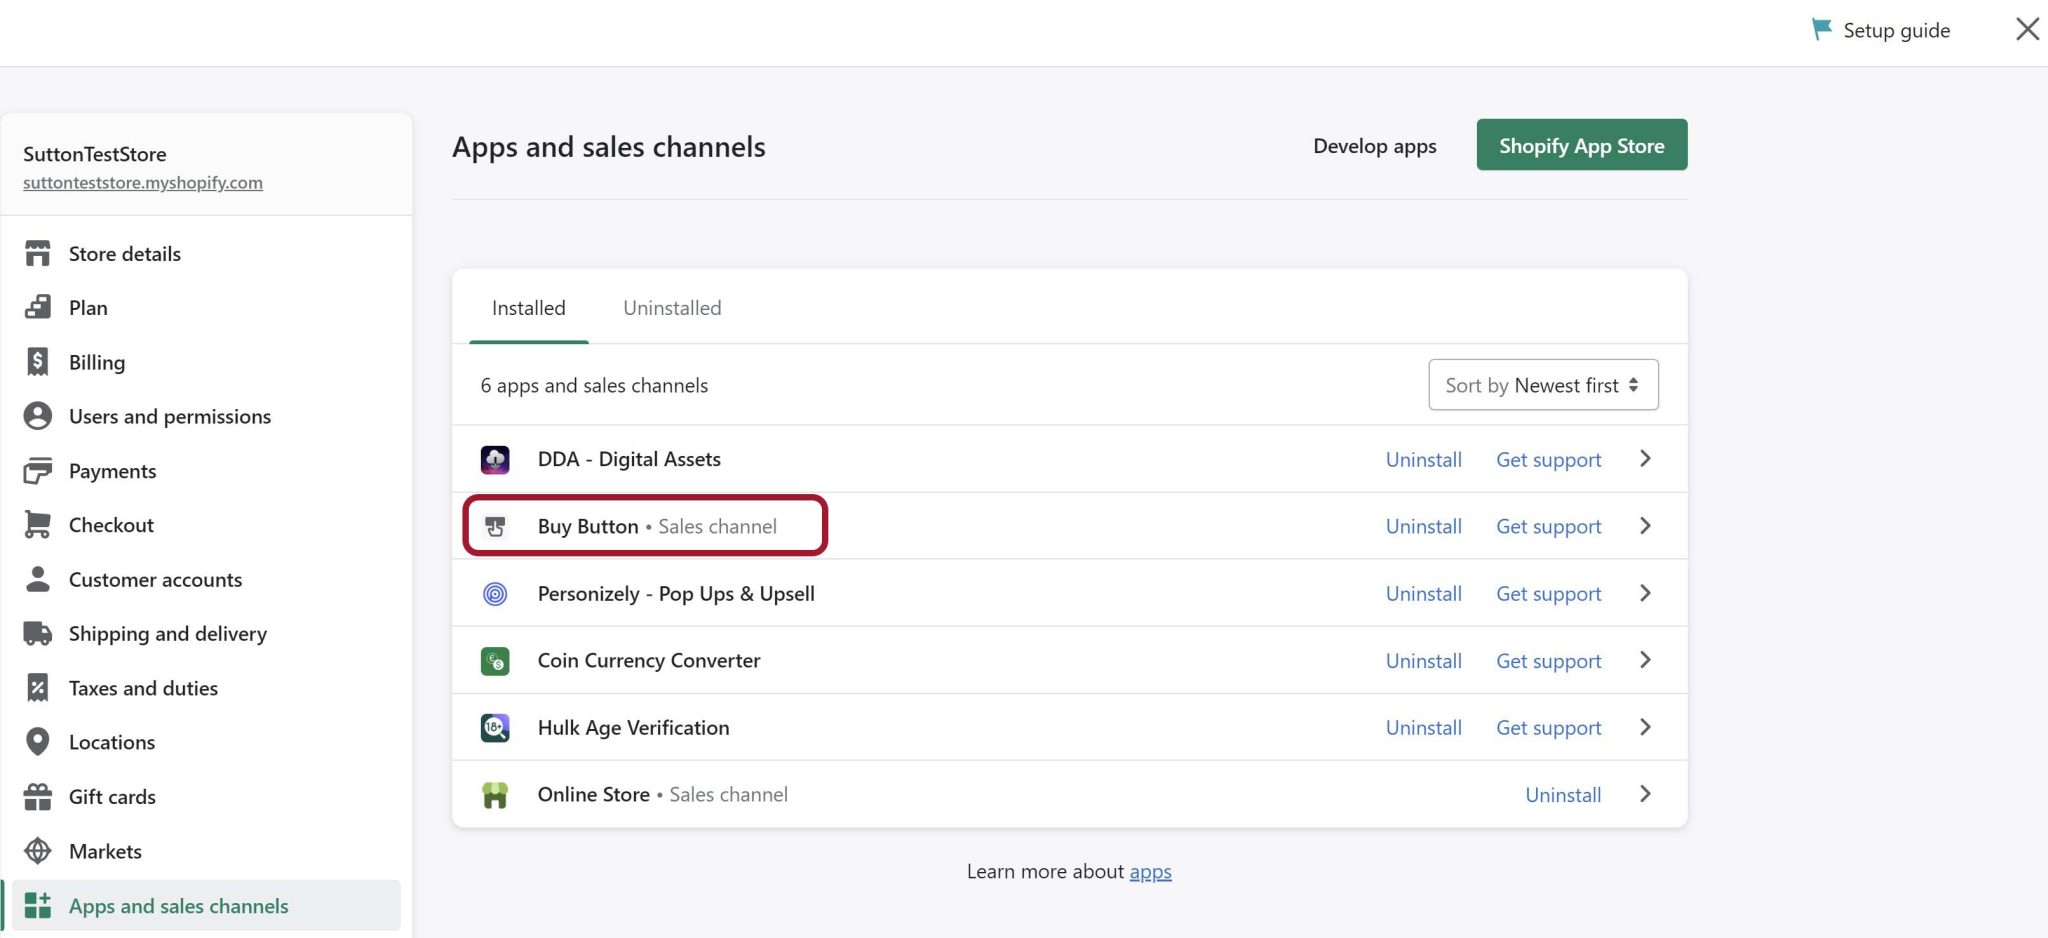Click the Users and permissions avatar icon
The height and width of the screenshot is (938, 2048).
tap(38, 416)
